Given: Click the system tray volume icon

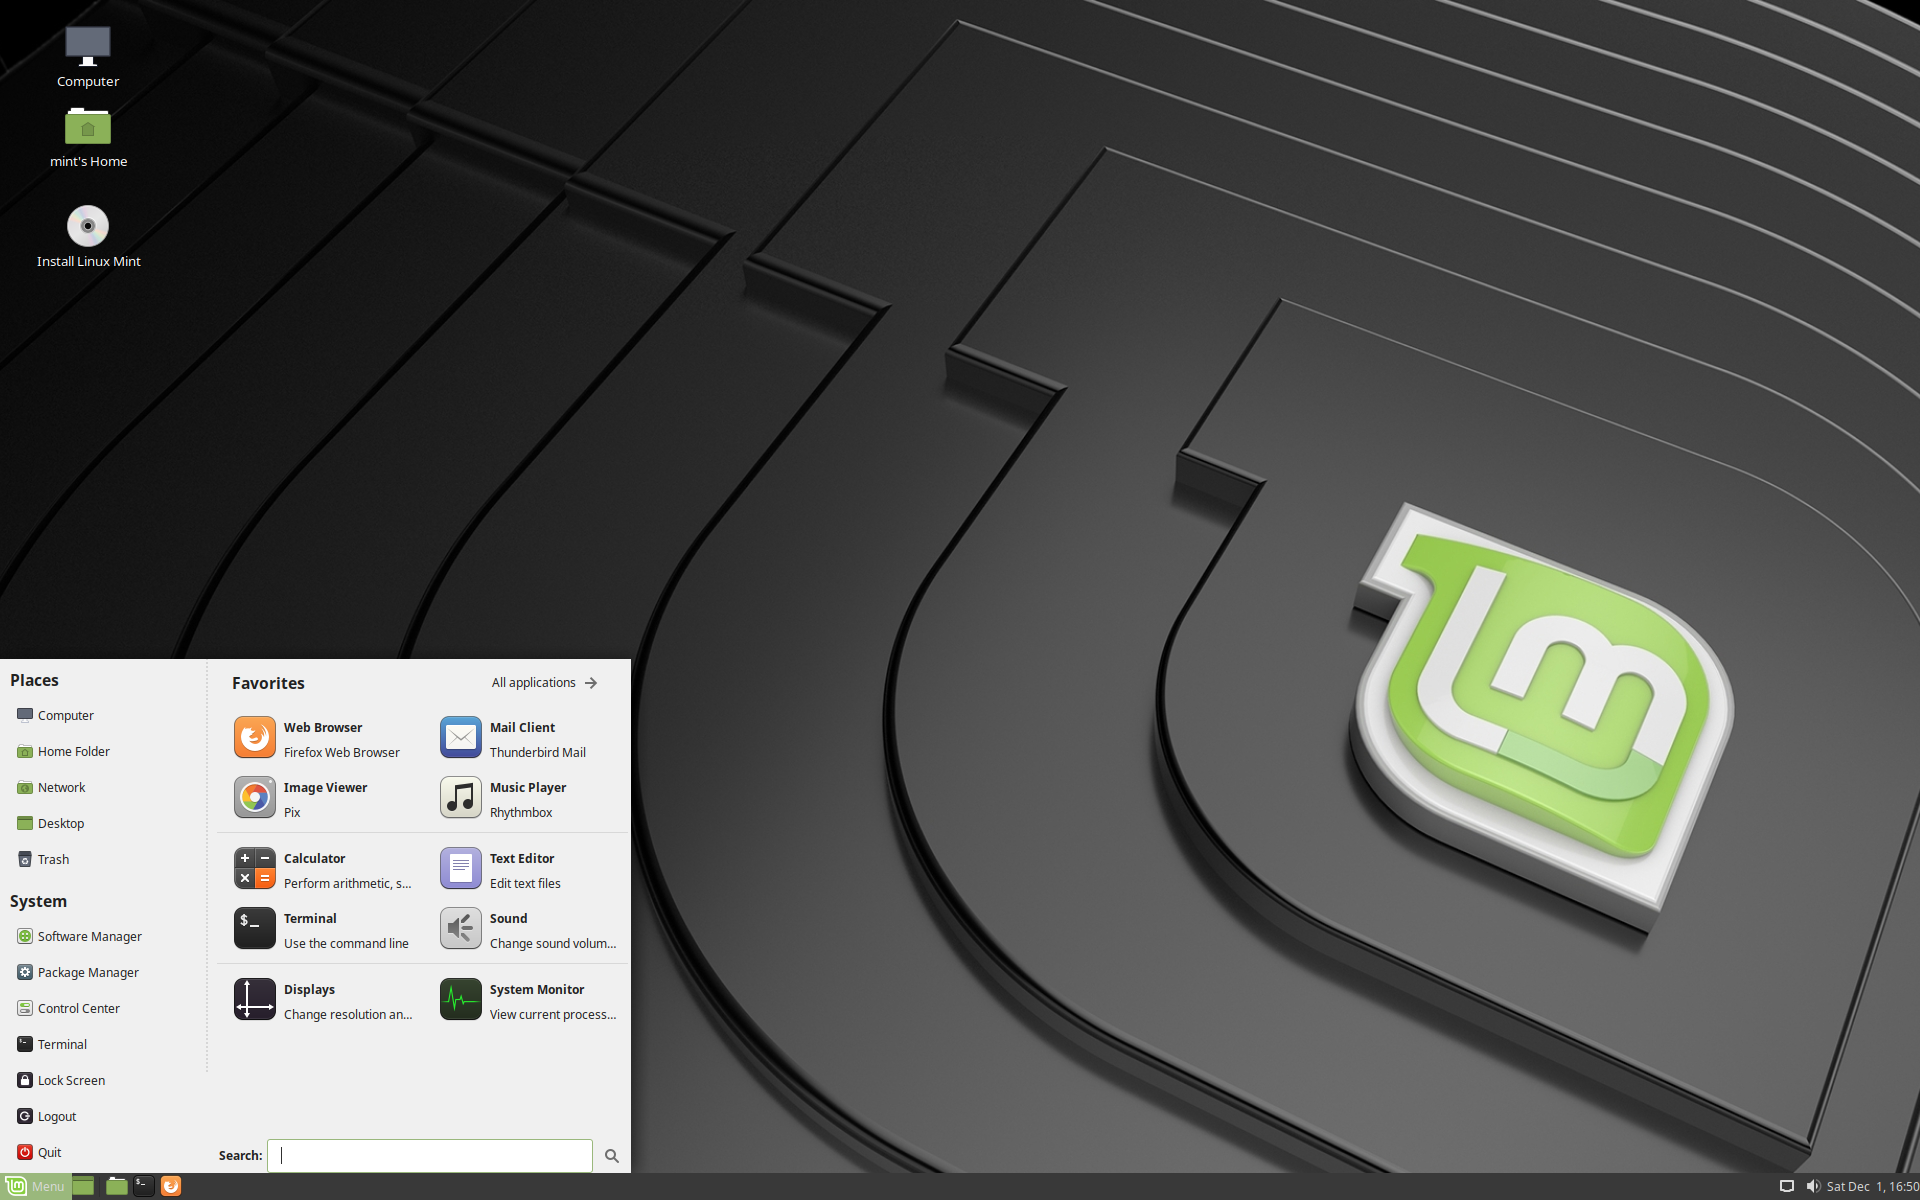Looking at the screenshot, I should (x=1809, y=1185).
